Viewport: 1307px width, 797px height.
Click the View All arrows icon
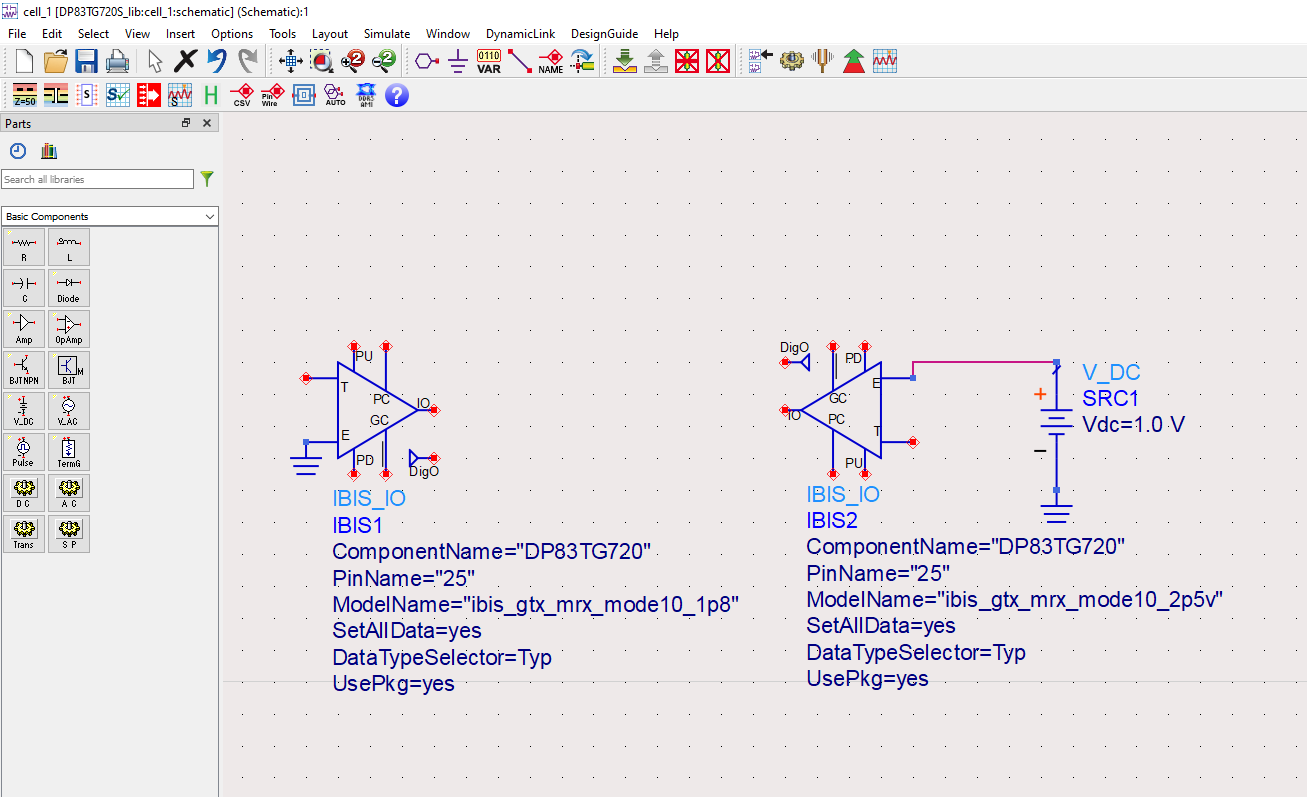click(x=291, y=61)
